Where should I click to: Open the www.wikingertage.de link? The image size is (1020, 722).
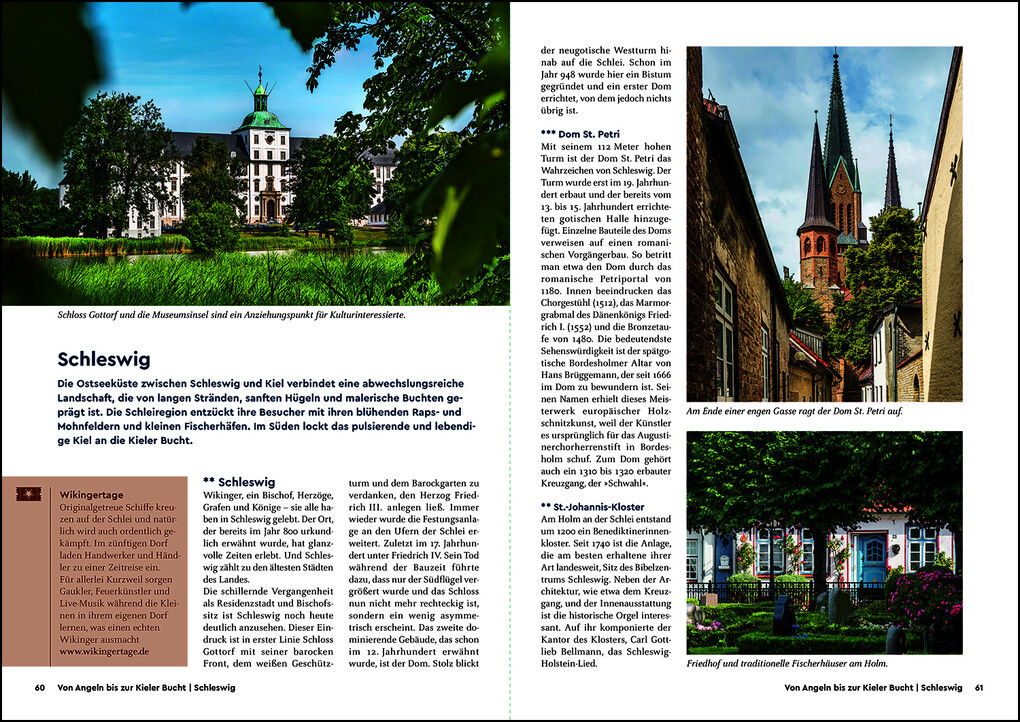click(x=104, y=652)
